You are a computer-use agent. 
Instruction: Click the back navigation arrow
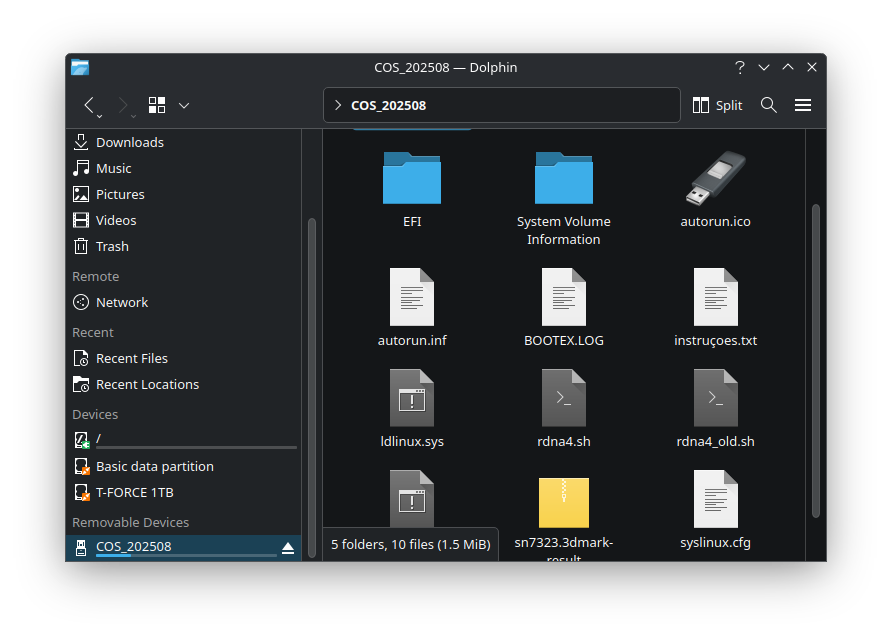(x=89, y=105)
